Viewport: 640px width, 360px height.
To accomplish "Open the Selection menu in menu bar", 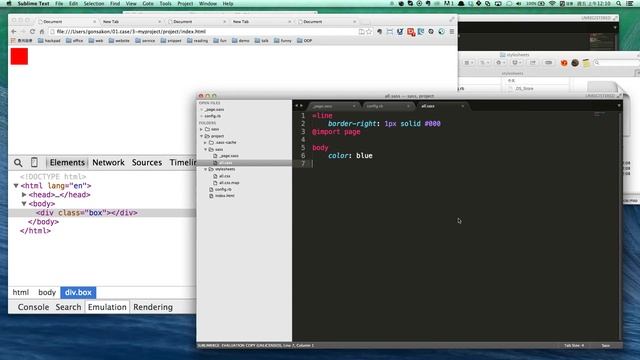I will [94, 4].
